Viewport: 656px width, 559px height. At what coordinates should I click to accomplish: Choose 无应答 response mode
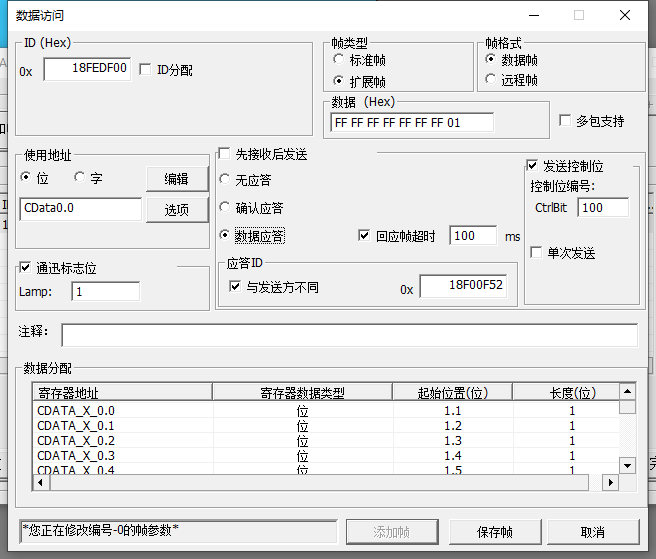click(x=225, y=180)
